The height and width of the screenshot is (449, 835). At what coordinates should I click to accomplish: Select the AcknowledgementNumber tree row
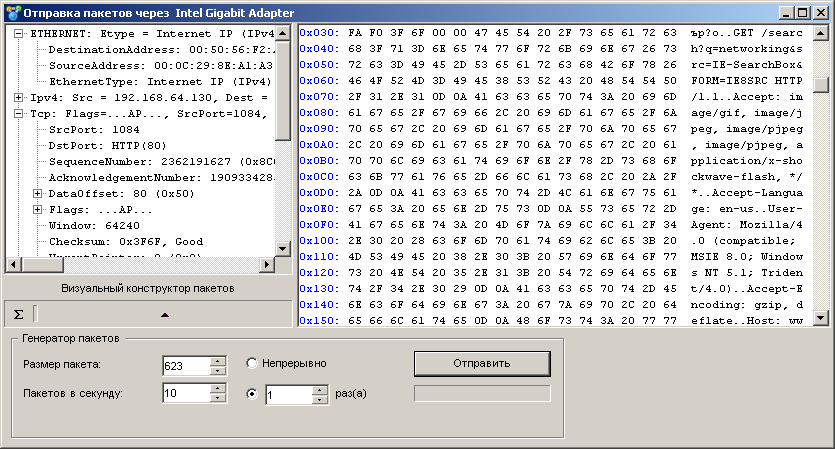(x=162, y=177)
